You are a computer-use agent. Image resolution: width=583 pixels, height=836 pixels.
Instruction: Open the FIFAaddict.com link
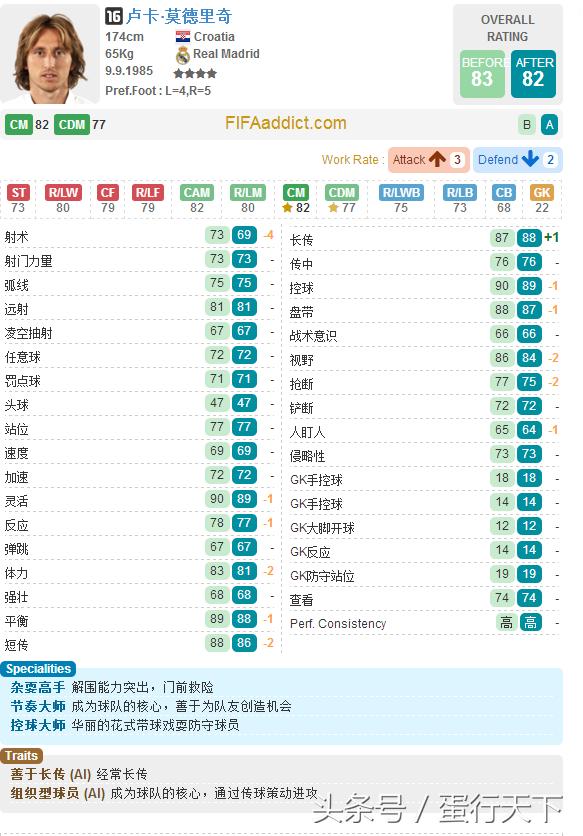tap(285, 123)
